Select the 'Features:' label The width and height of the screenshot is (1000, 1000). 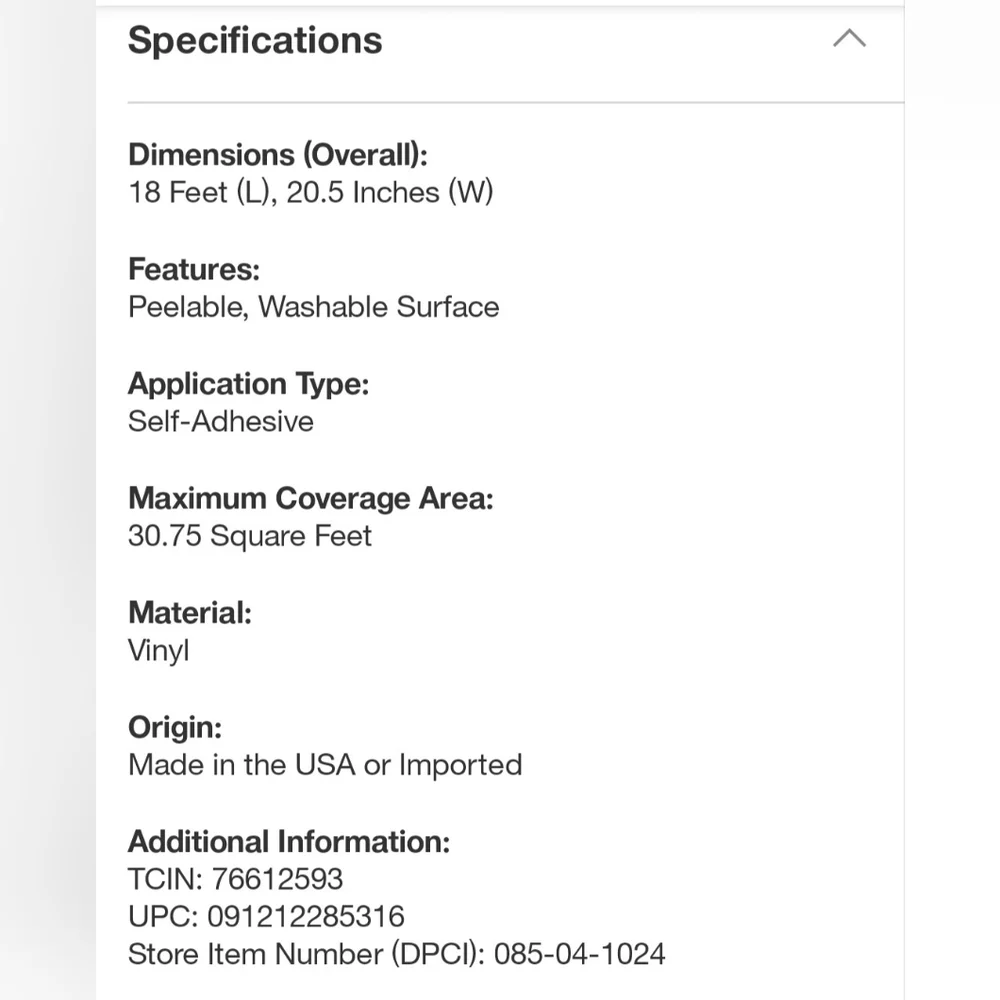[194, 268]
